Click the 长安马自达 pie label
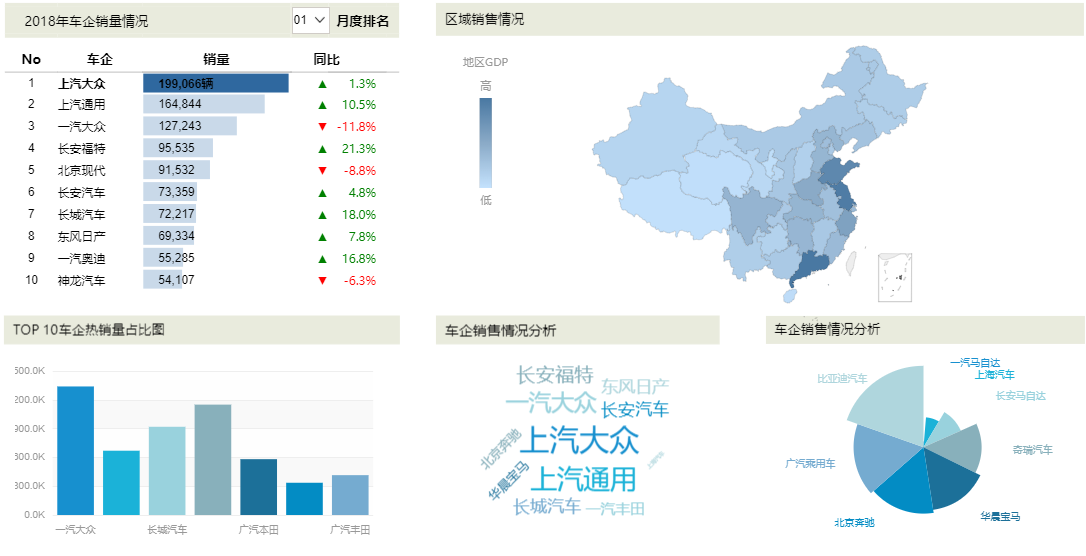 point(1021,396)
